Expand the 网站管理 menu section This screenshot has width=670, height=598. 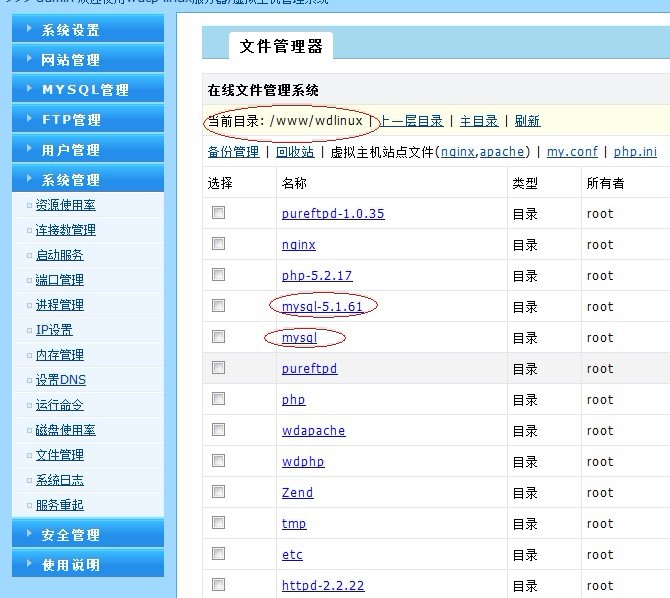pyautogui.click(x=88, y=59)
